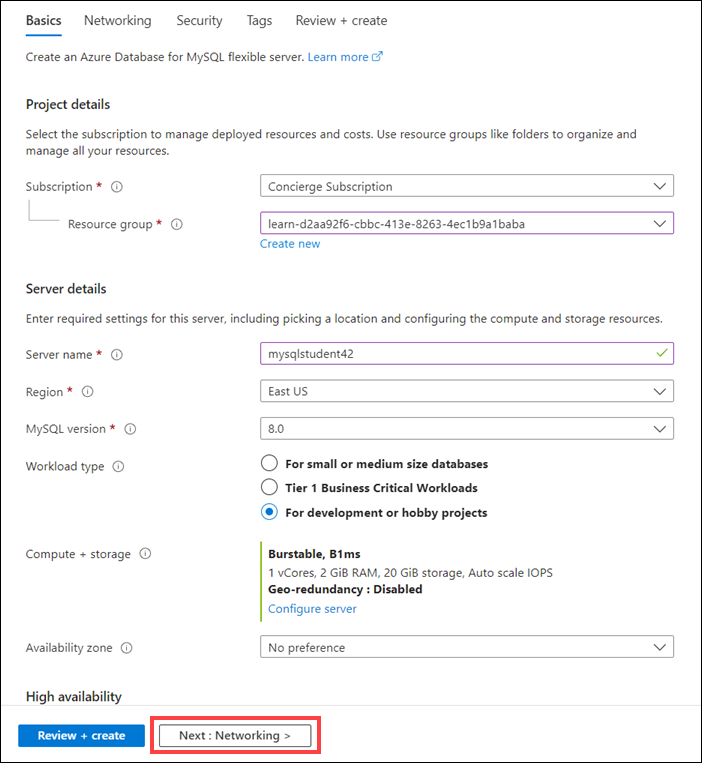Viewport: 702px width, 763px height.
Task: Click the Workload type info icon
Action: coord(119,467)
